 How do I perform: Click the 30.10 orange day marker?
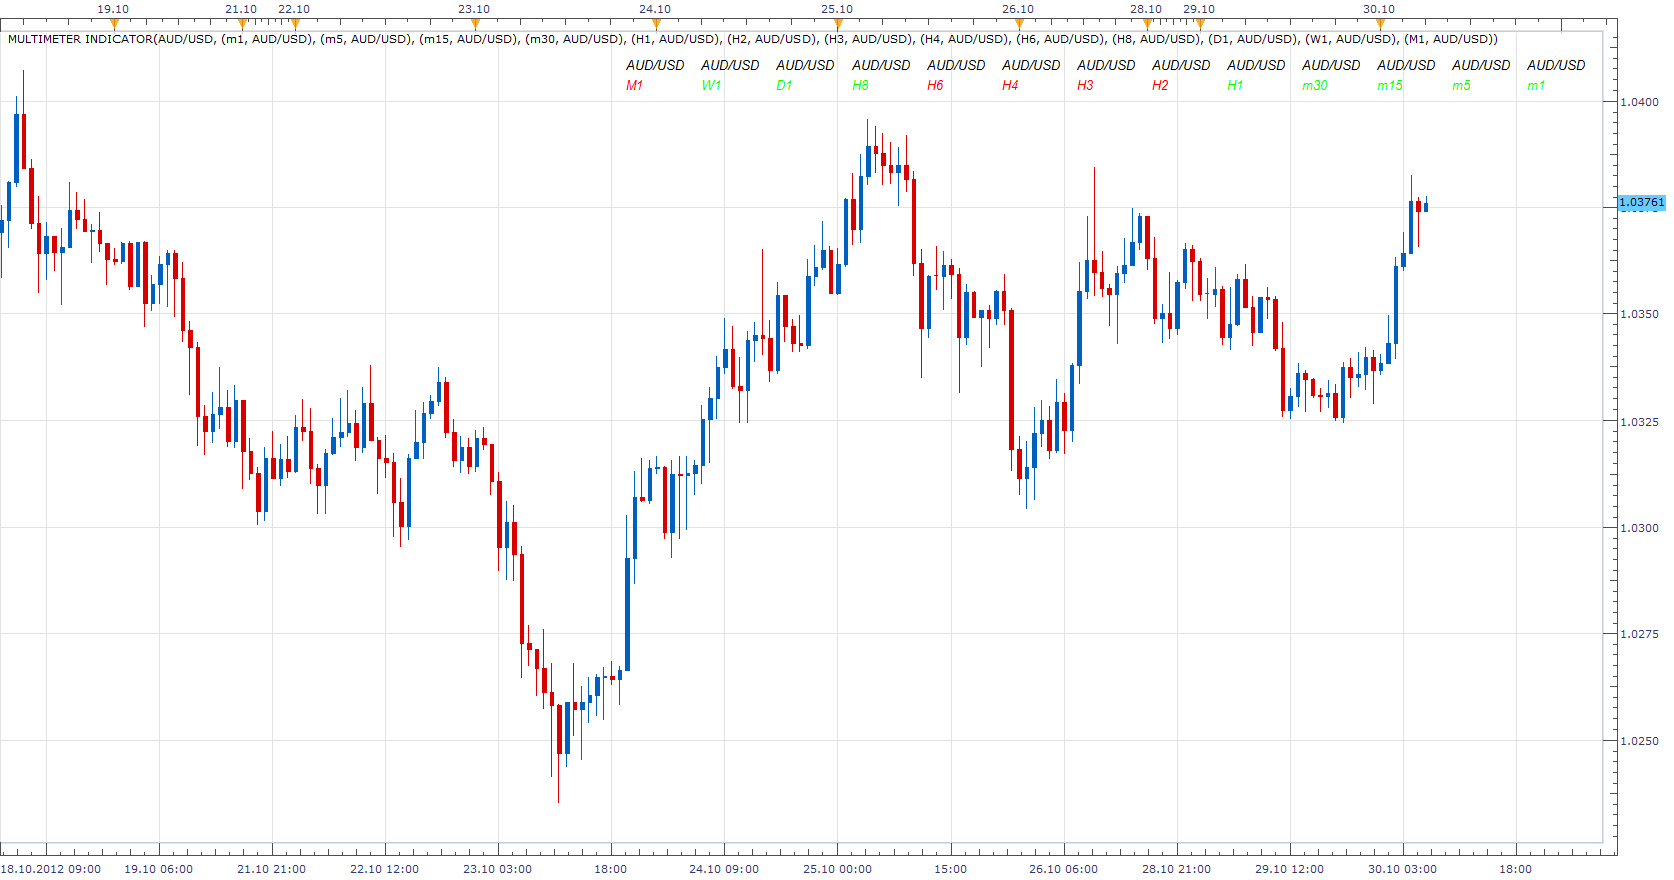coord(1380,23)
